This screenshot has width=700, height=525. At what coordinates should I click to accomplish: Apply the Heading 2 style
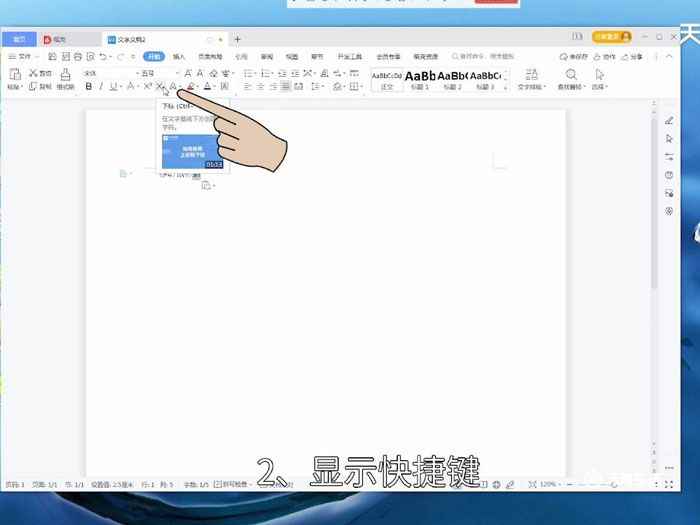[x=452, y=81]
